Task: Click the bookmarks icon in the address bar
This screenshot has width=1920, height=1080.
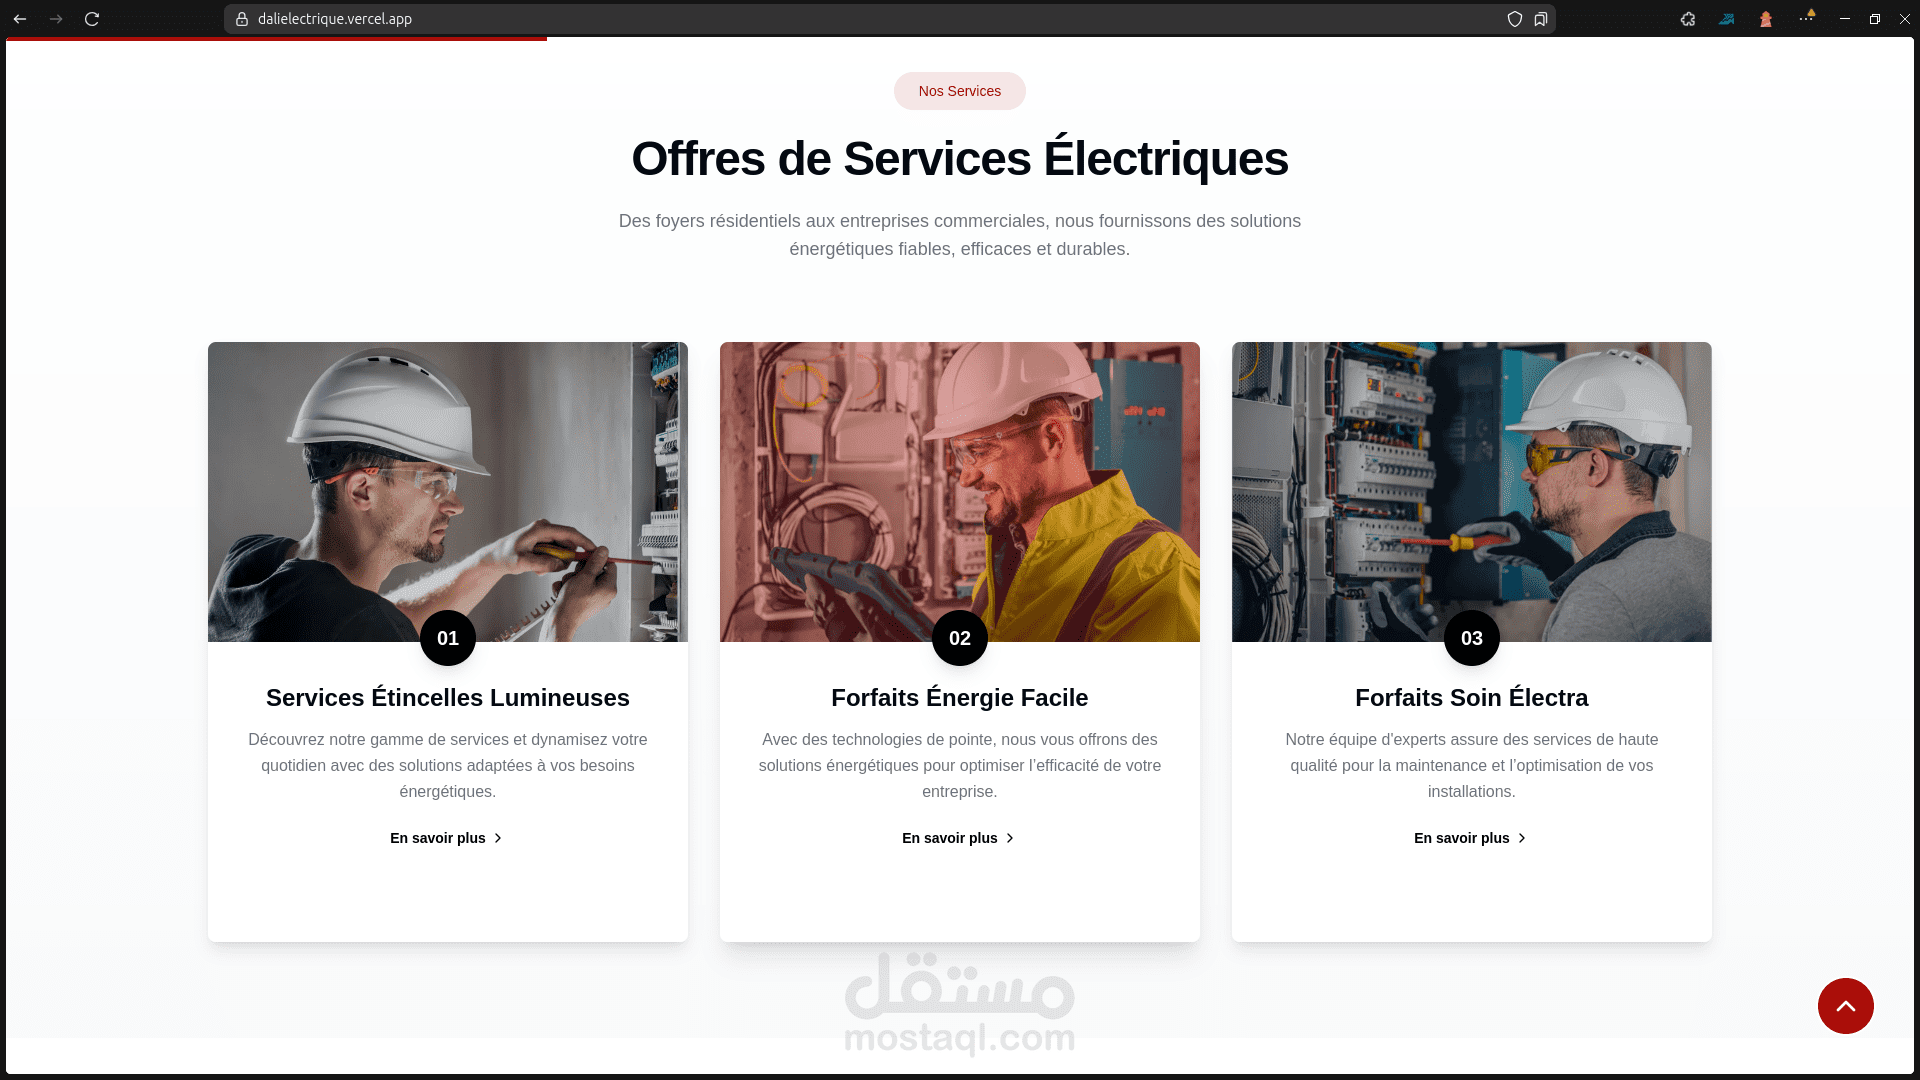Action: pos(1541,19)
